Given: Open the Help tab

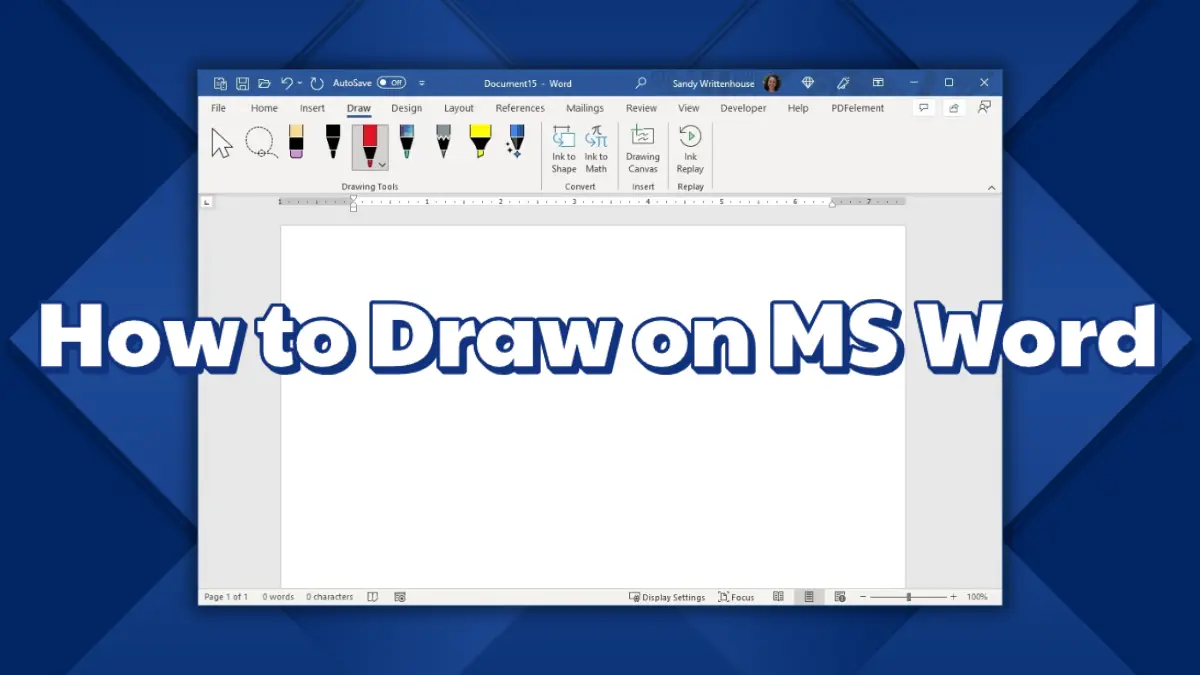Looking at the screenshot, I should coord(798,108).
